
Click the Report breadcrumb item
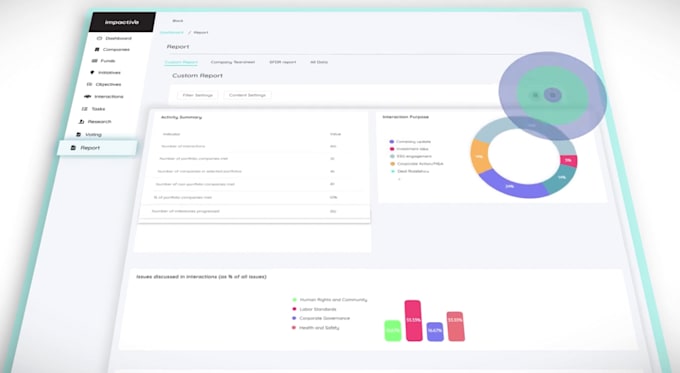(x=201, y=32)
